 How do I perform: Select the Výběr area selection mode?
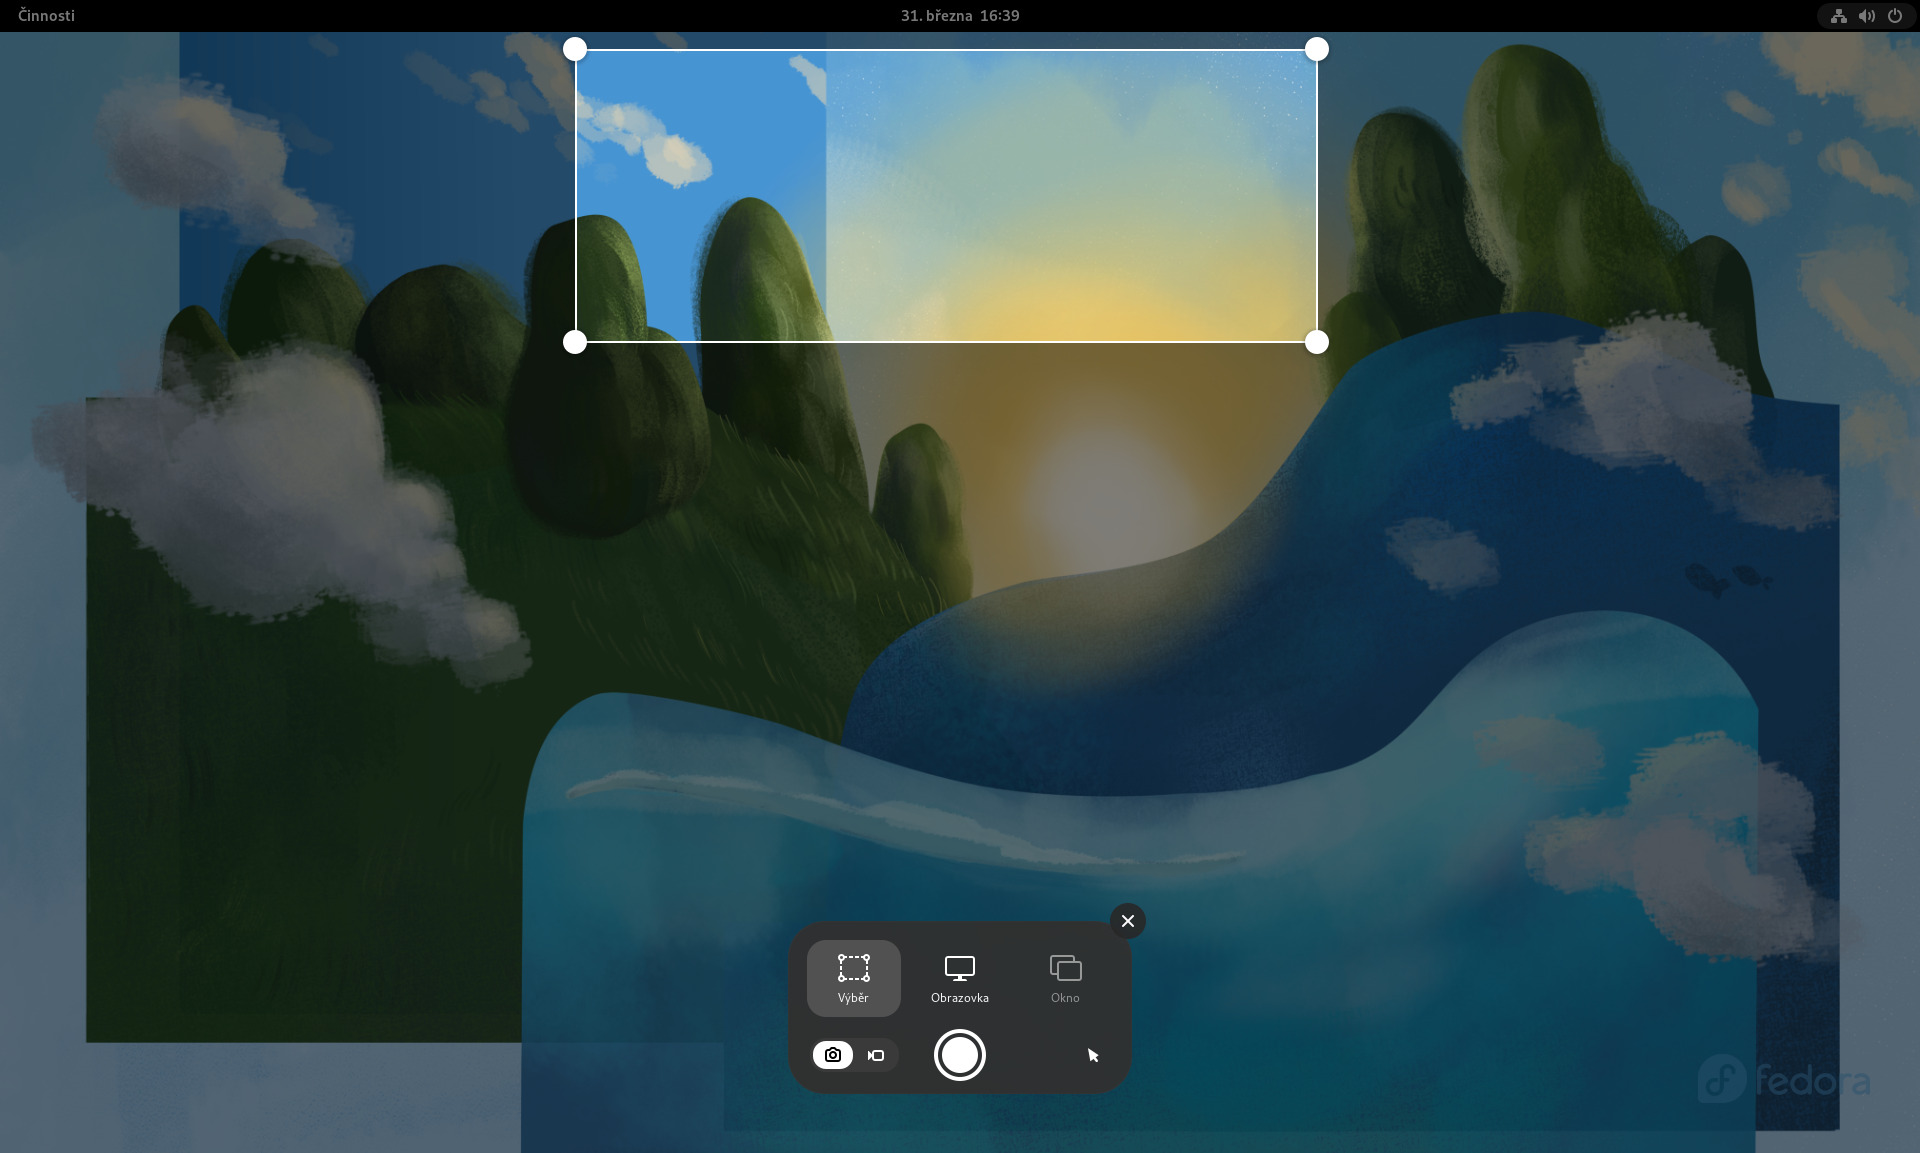coord(853,978)
